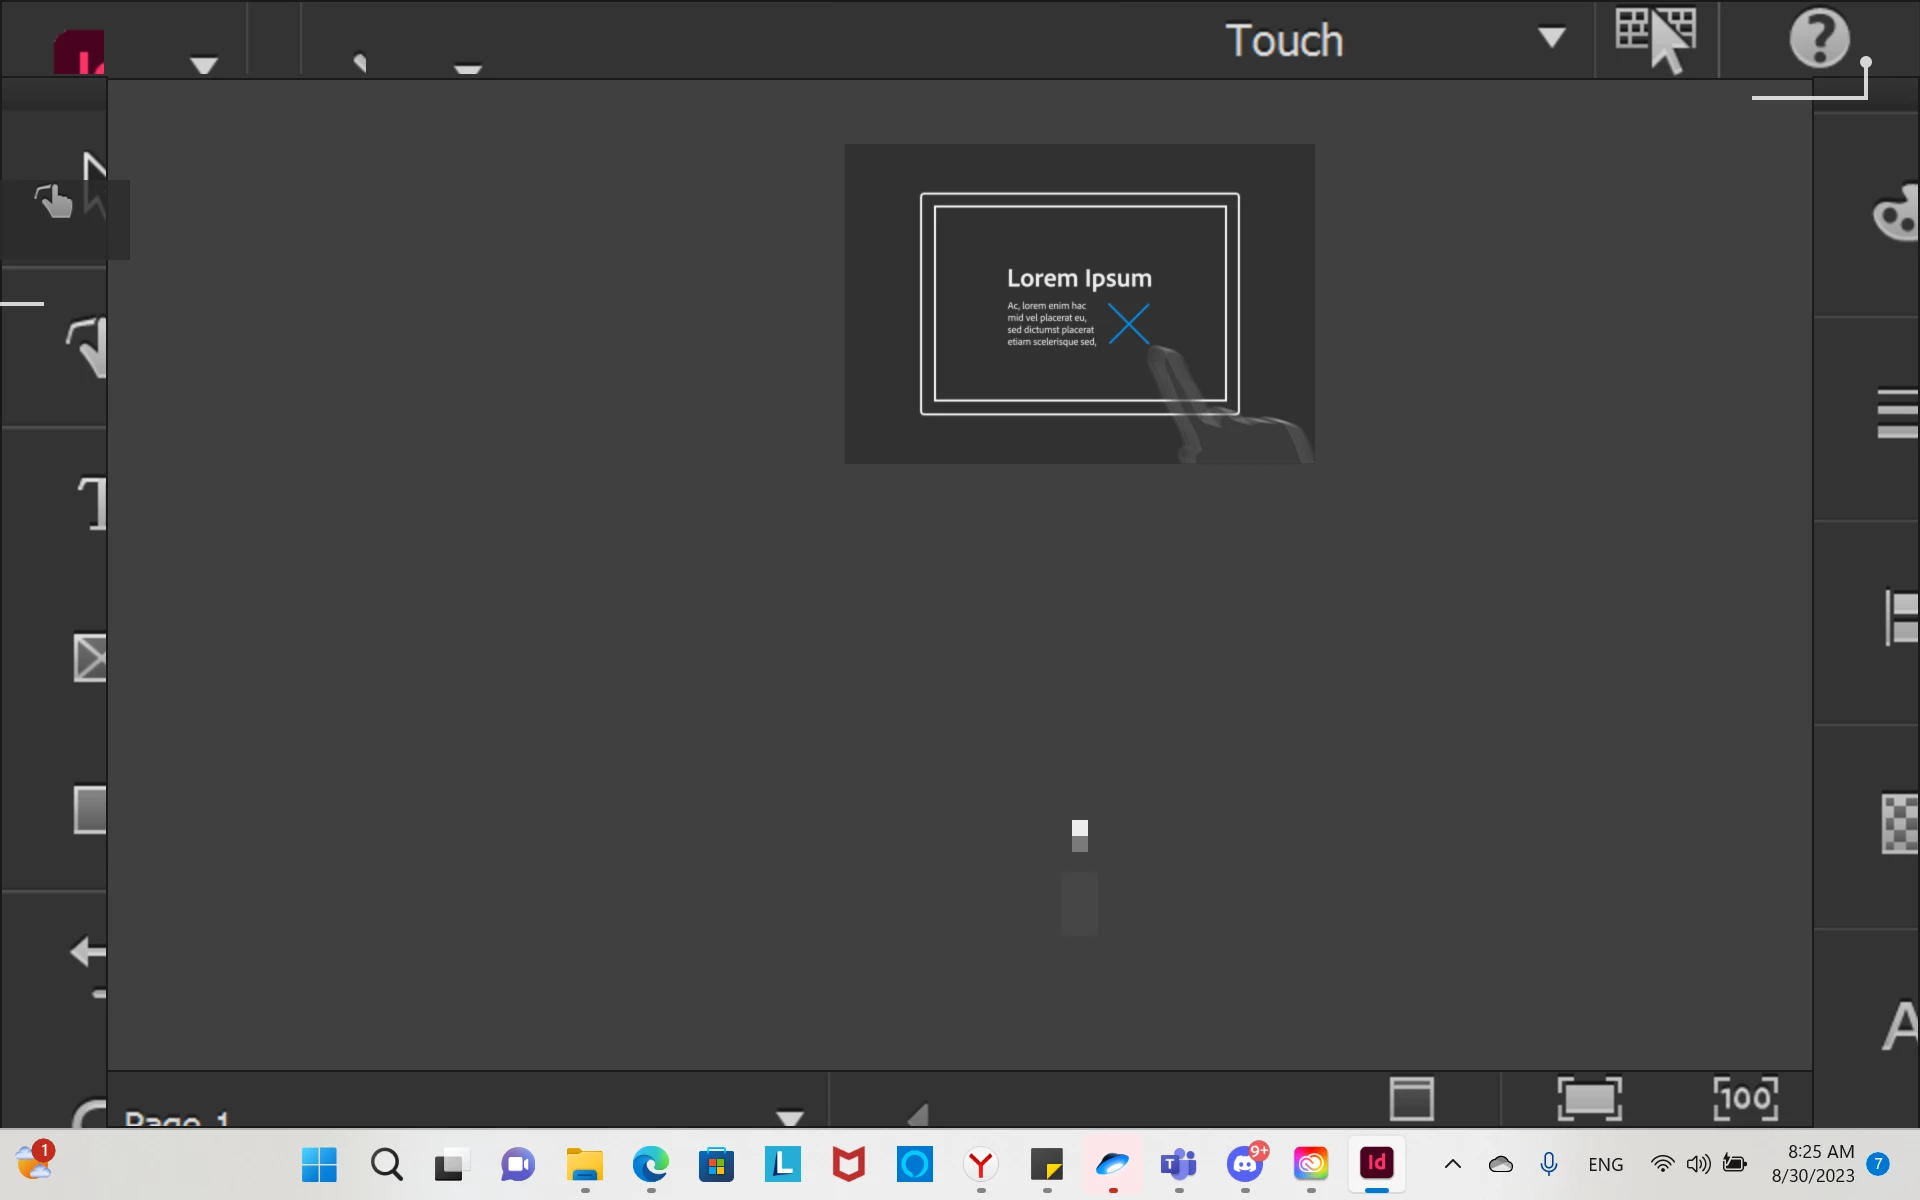Toggle 100 percent zoom view
The width and height of the screenshot is (1920, 1200).
pyautogui.click(x=1745, y=1098)
